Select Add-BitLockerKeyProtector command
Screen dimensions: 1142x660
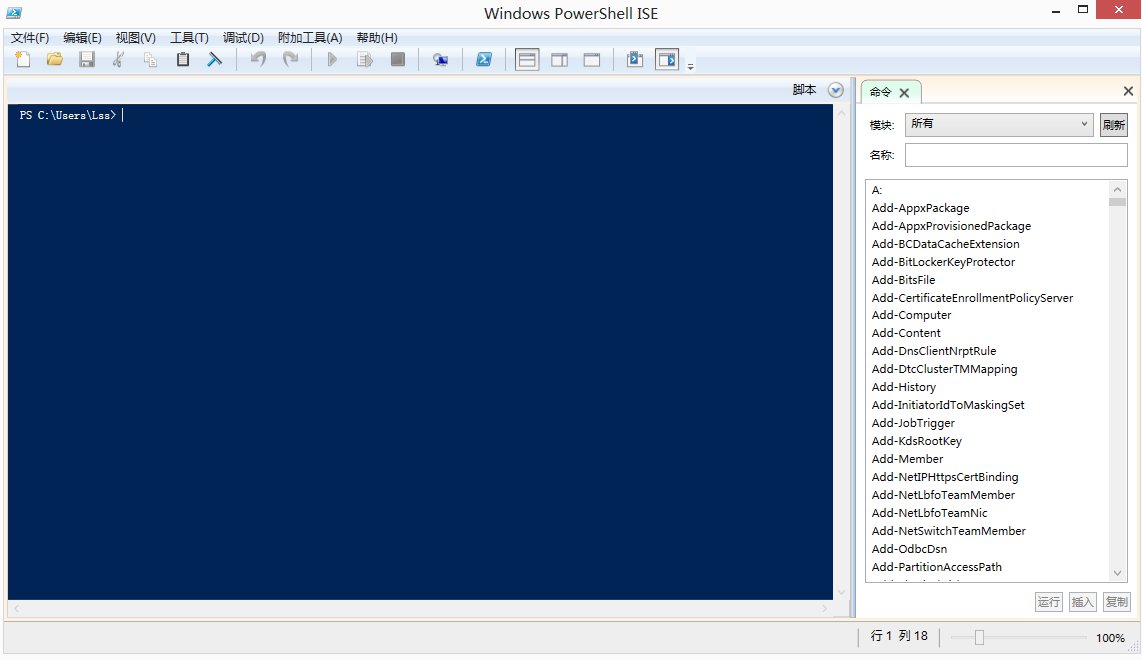[x=943, y=262]
